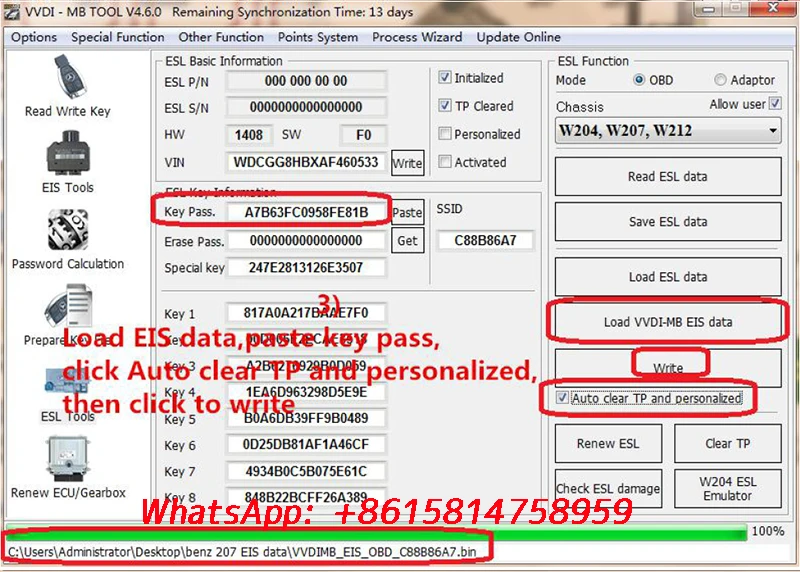Expand the Chassis W204, W207, W212 dropdown

[667, 131]
